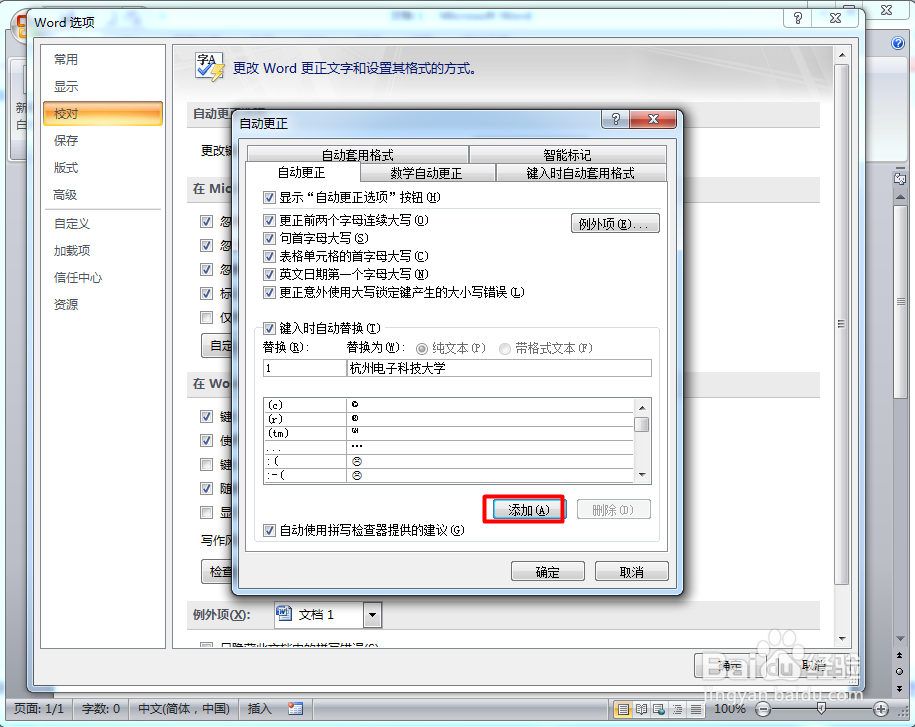Toggle 表格单元格的首字母大写 checkbox
The width and height of the screenshot is (915, 727).
pyautogui.click(x=269, y=256)
